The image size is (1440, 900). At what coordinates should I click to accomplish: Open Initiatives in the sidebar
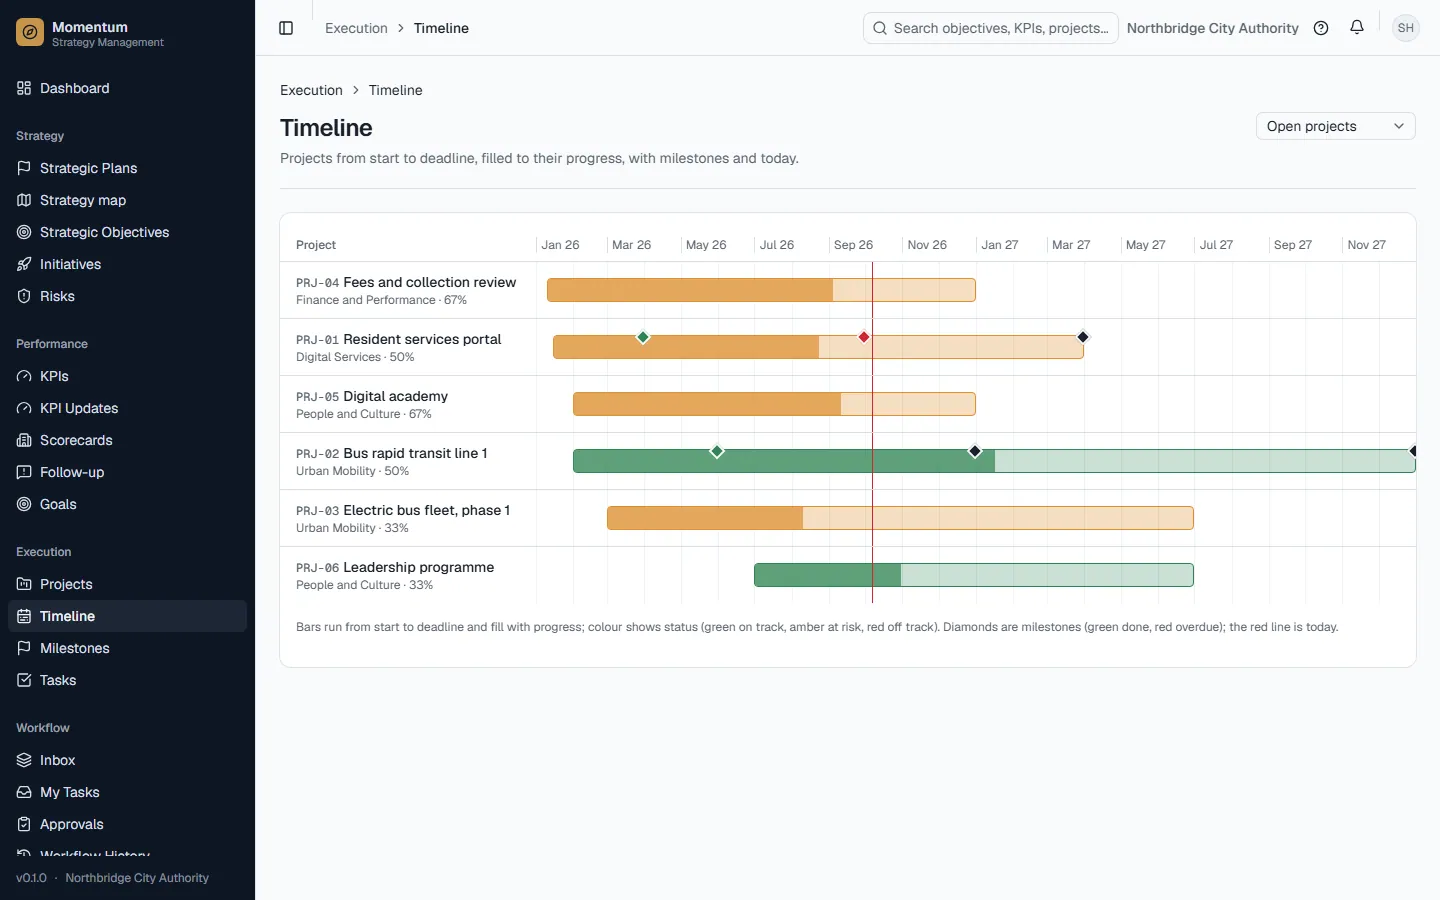[127, 264]
